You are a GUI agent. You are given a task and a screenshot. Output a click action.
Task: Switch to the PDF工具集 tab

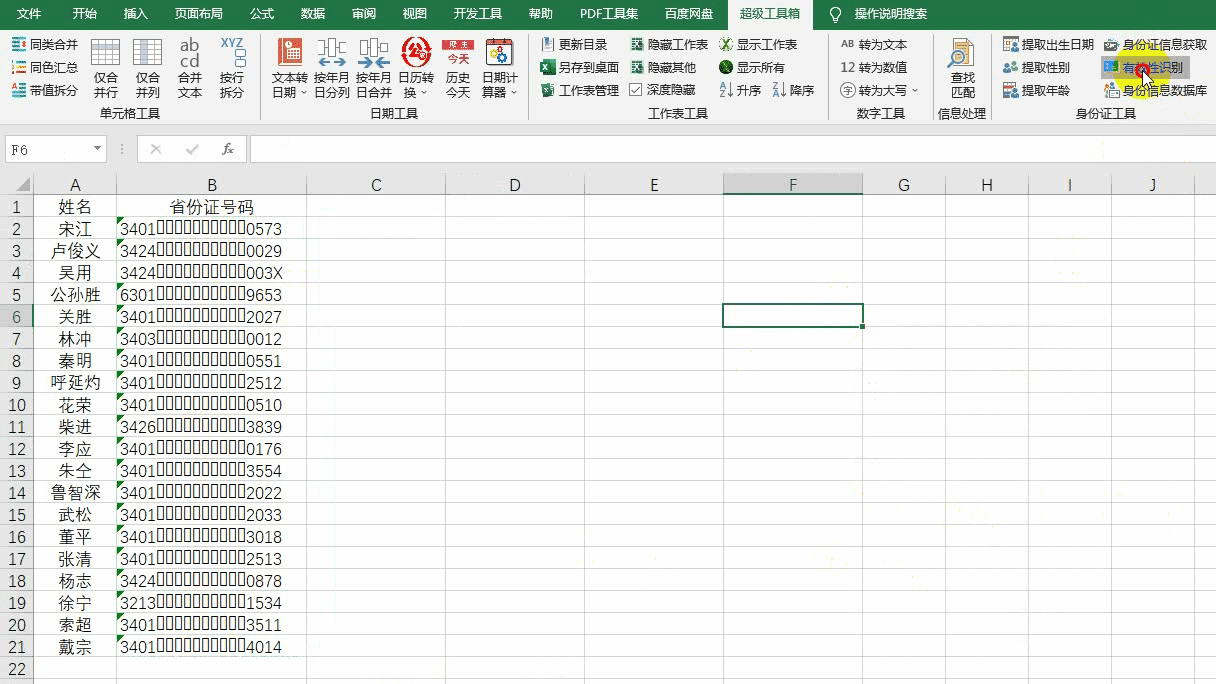609,14
